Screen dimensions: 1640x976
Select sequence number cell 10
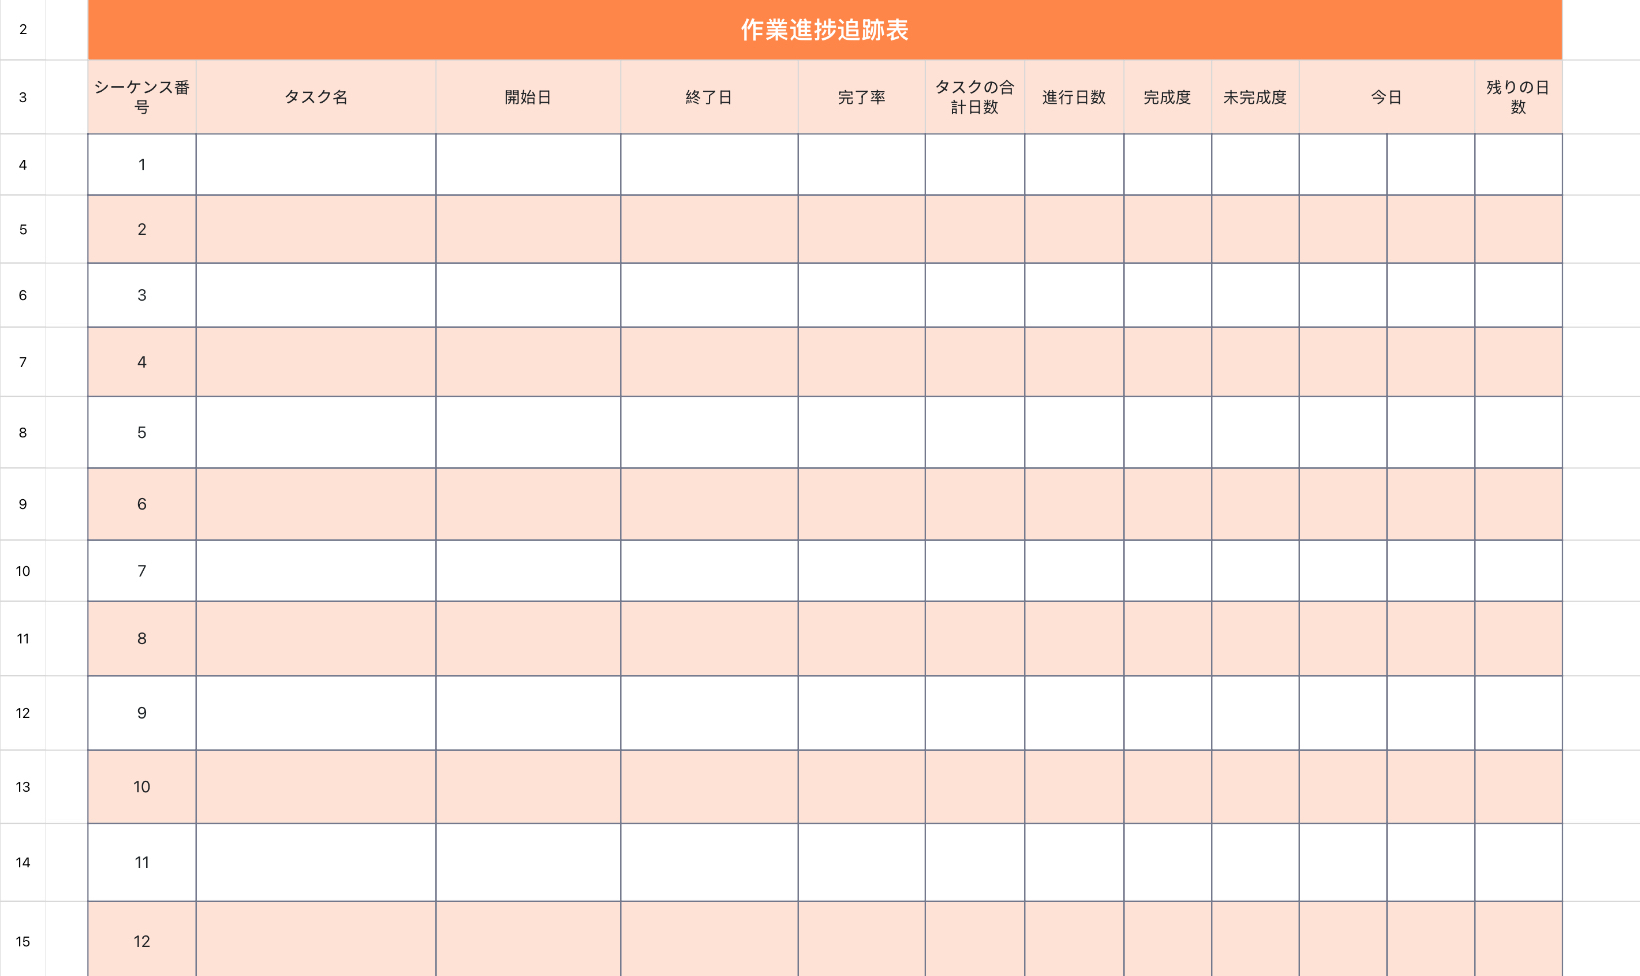click(142, 787)
